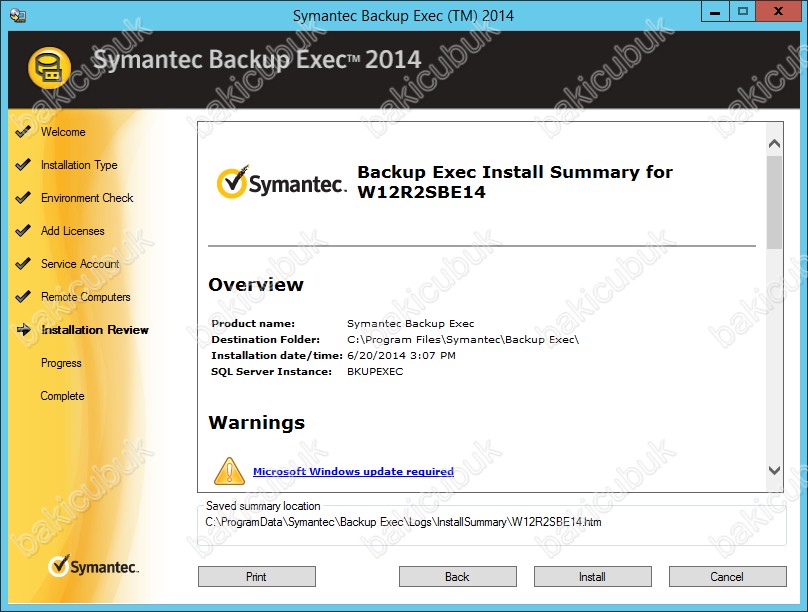Click the installer icon in the title bar

pos(18,15)
